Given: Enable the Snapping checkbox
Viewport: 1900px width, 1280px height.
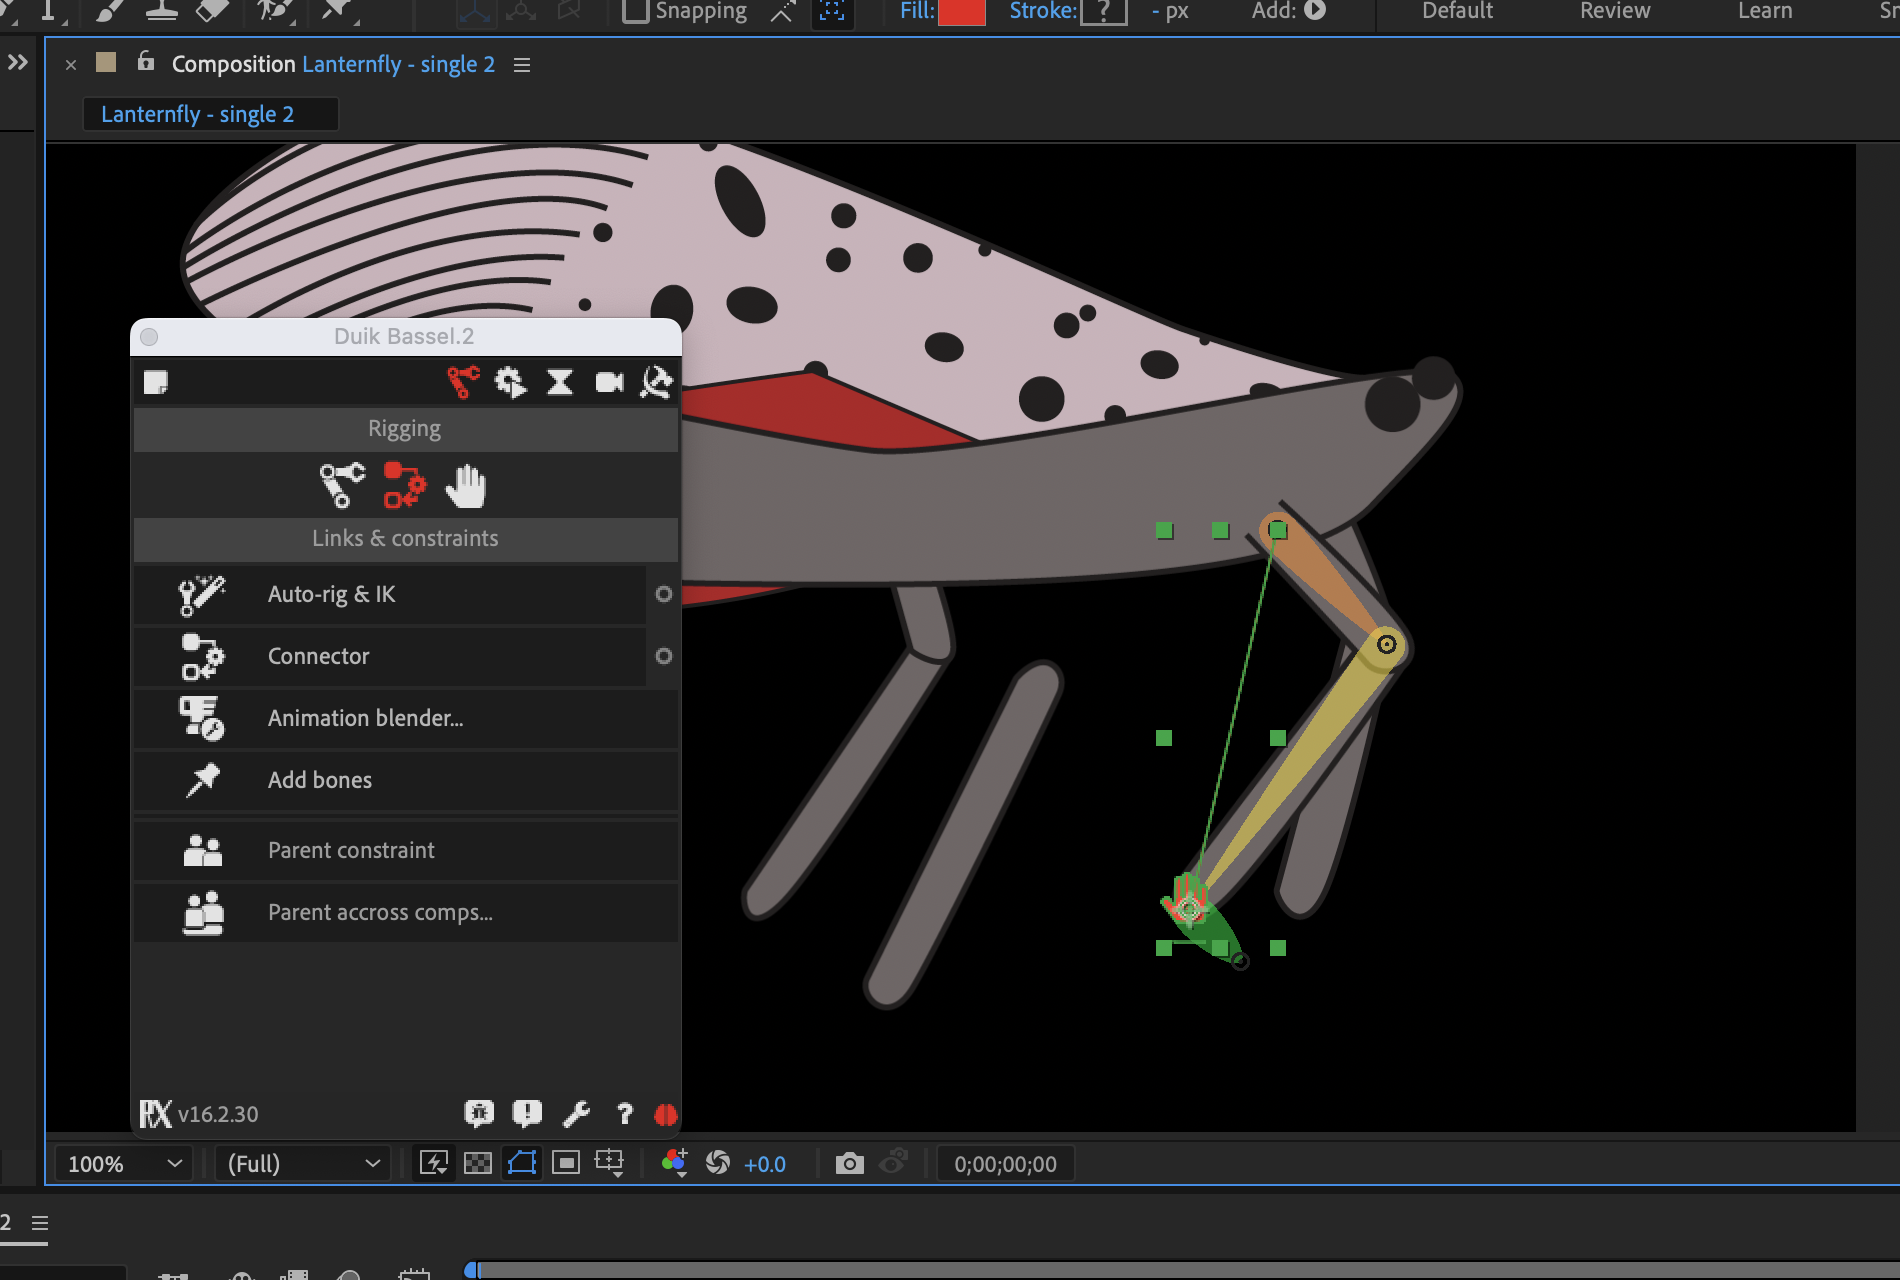Looking at the screenshot, I should coord(635,11).
